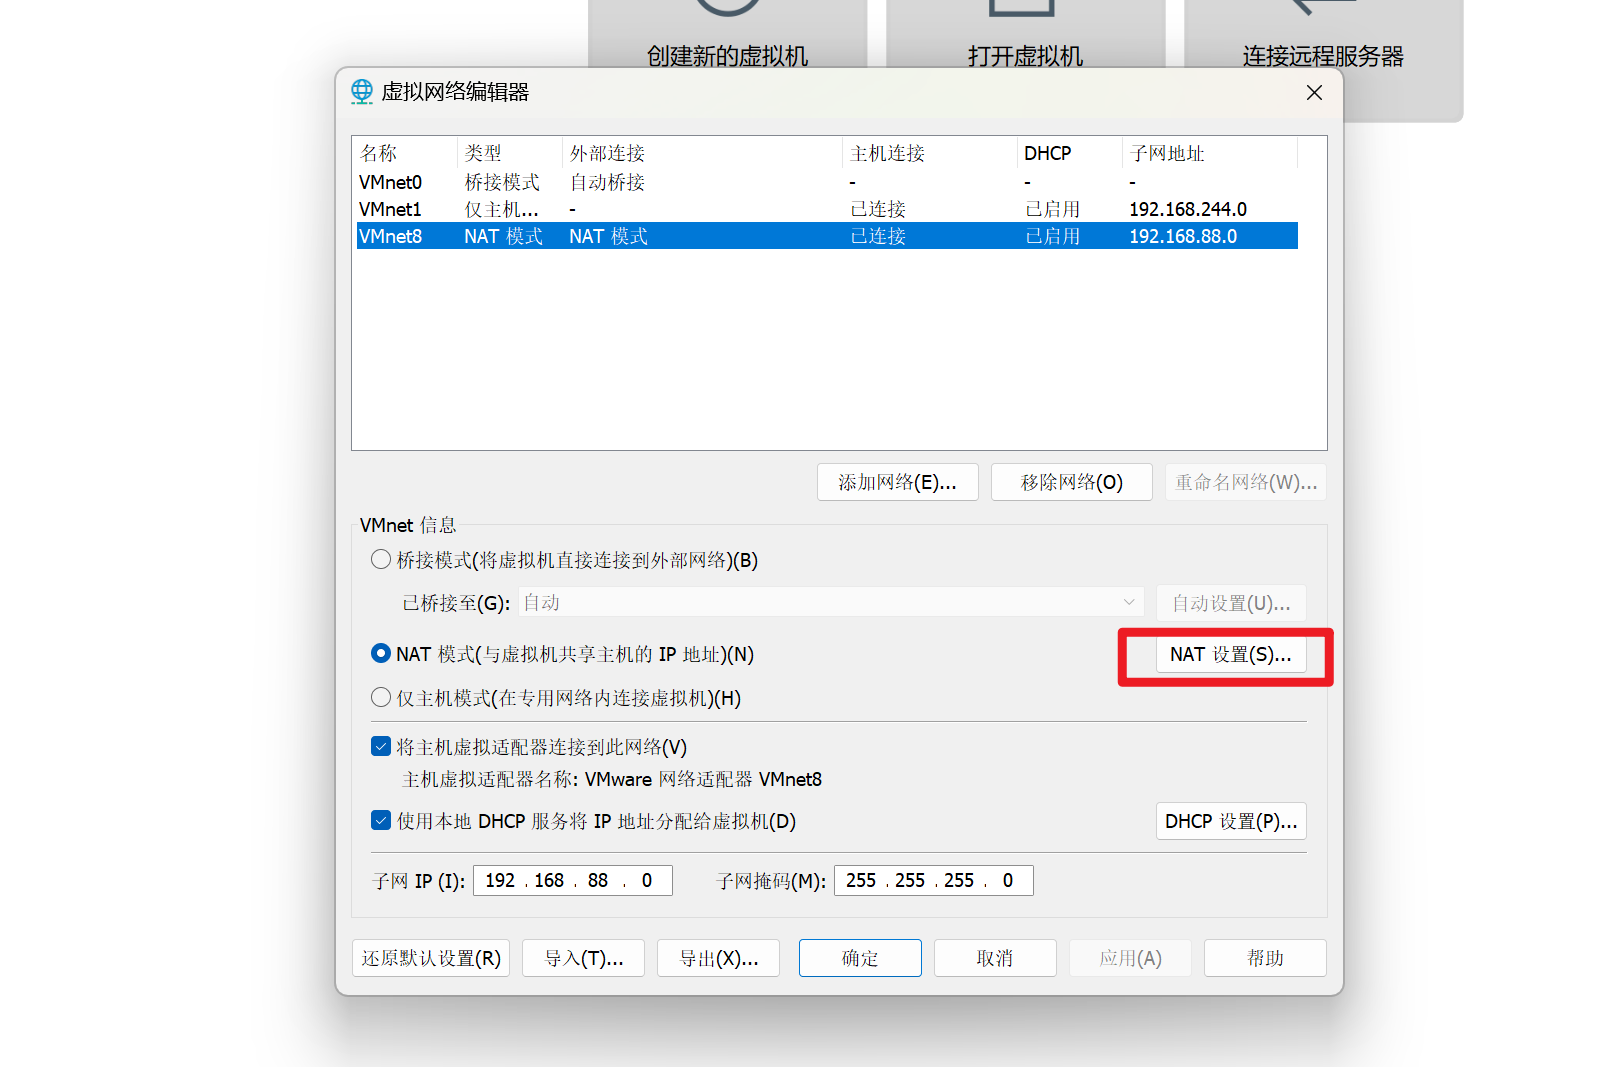Disable the 使用本地 DHCP 服务 checkbox
1624x1067 pixels.
(381, 820)
